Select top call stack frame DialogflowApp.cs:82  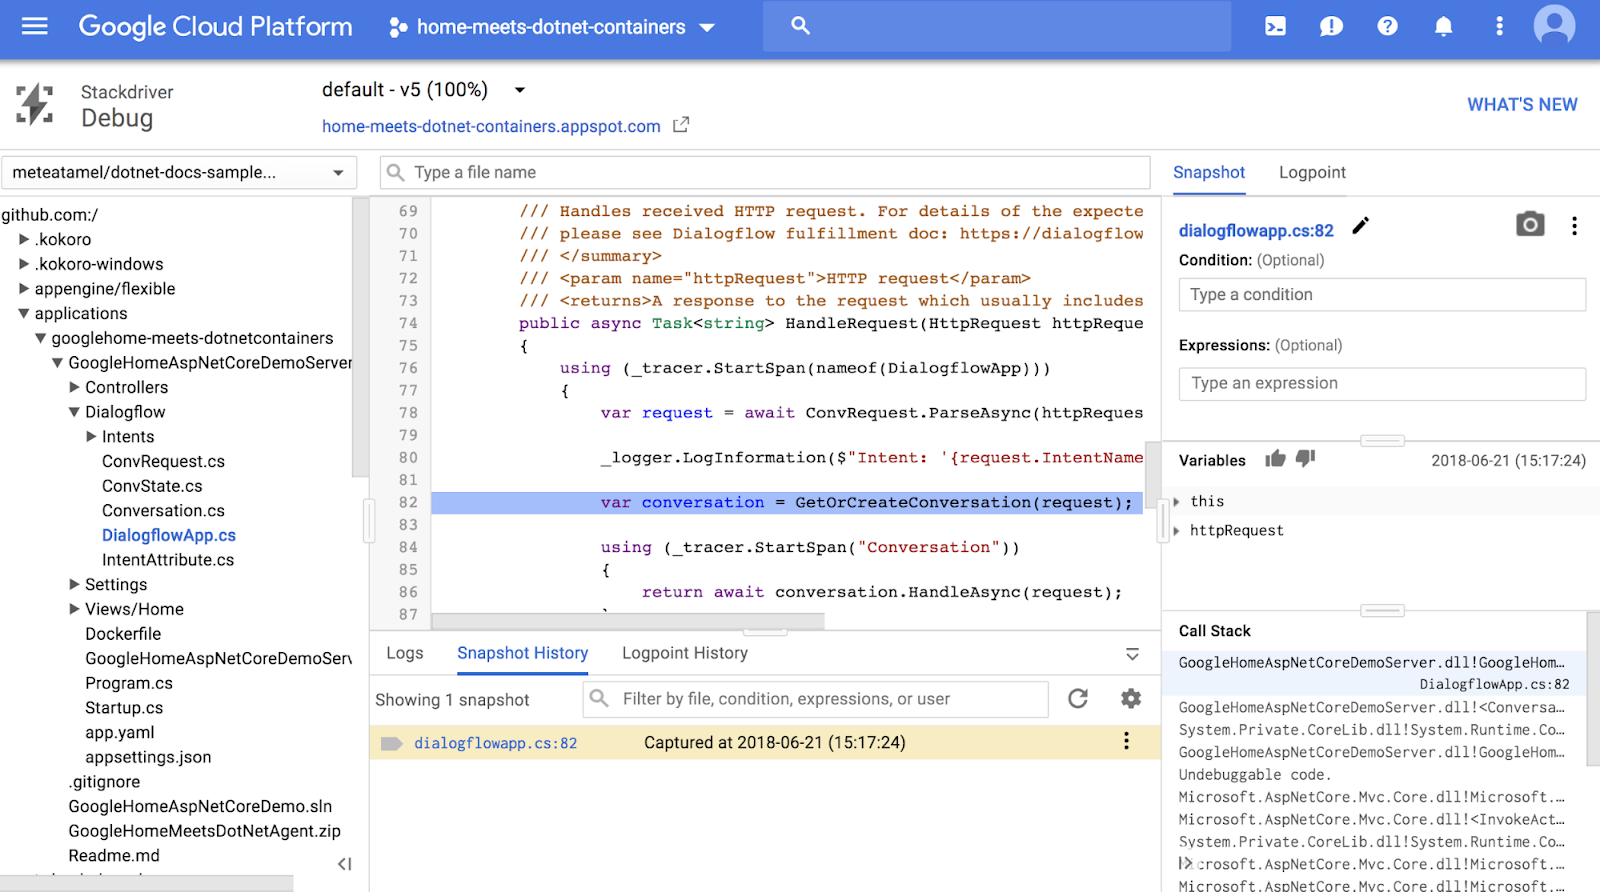1374,673
